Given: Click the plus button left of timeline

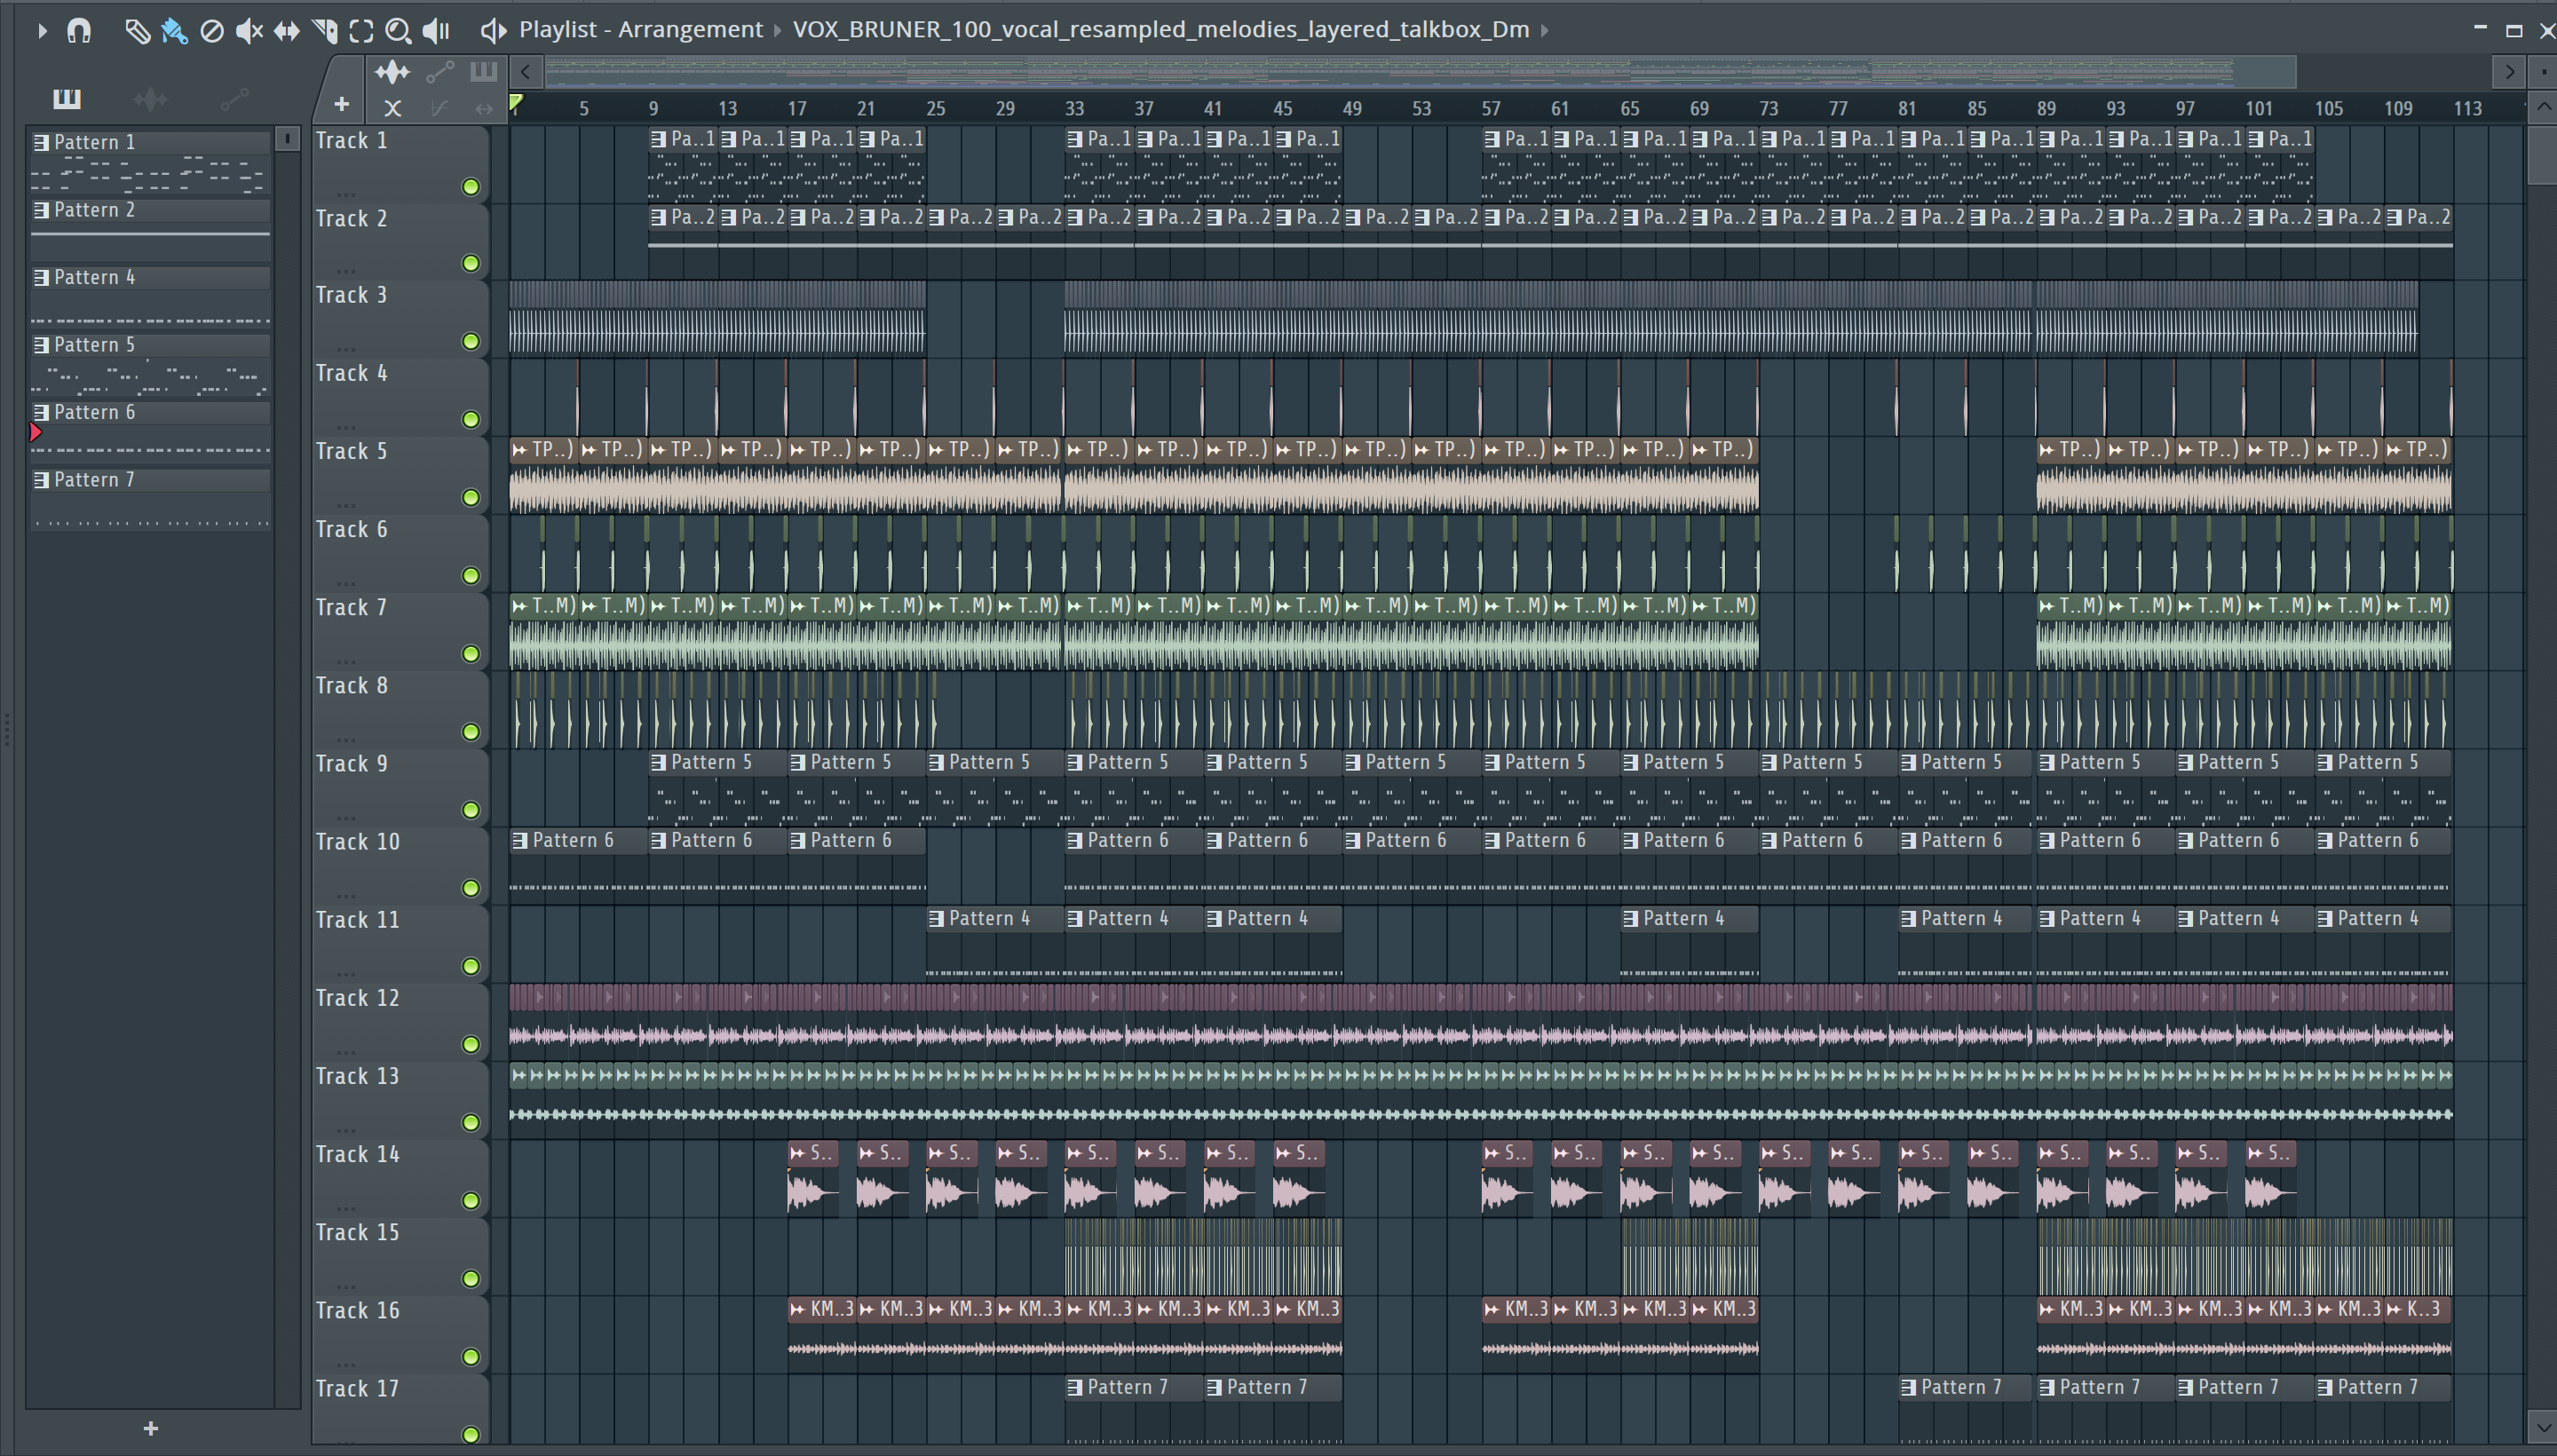Looking at the screenshot, I should (x=341, y=104).
